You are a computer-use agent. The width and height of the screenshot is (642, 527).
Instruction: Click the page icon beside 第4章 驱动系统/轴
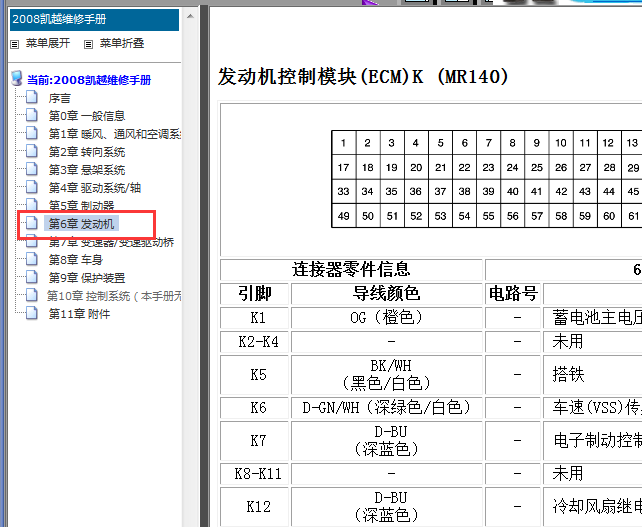pos(32,187)
